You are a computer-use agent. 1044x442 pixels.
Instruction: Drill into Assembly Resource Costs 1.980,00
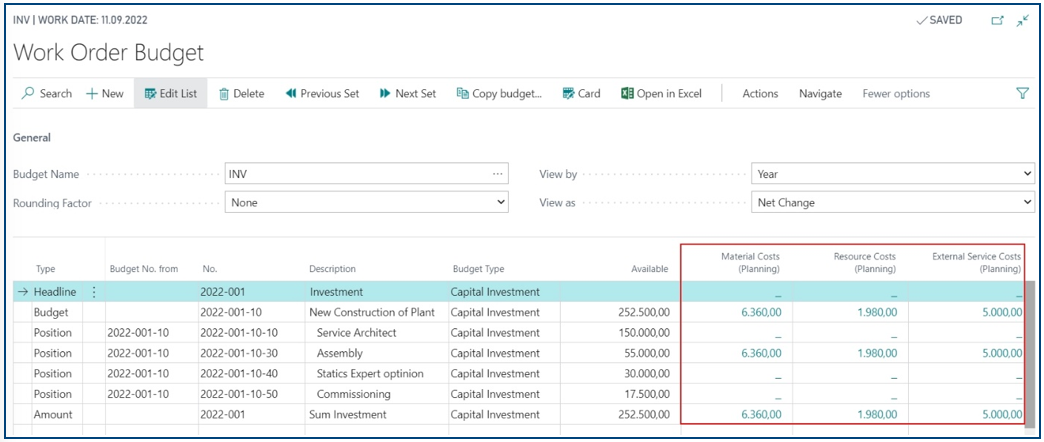point(877,353)
